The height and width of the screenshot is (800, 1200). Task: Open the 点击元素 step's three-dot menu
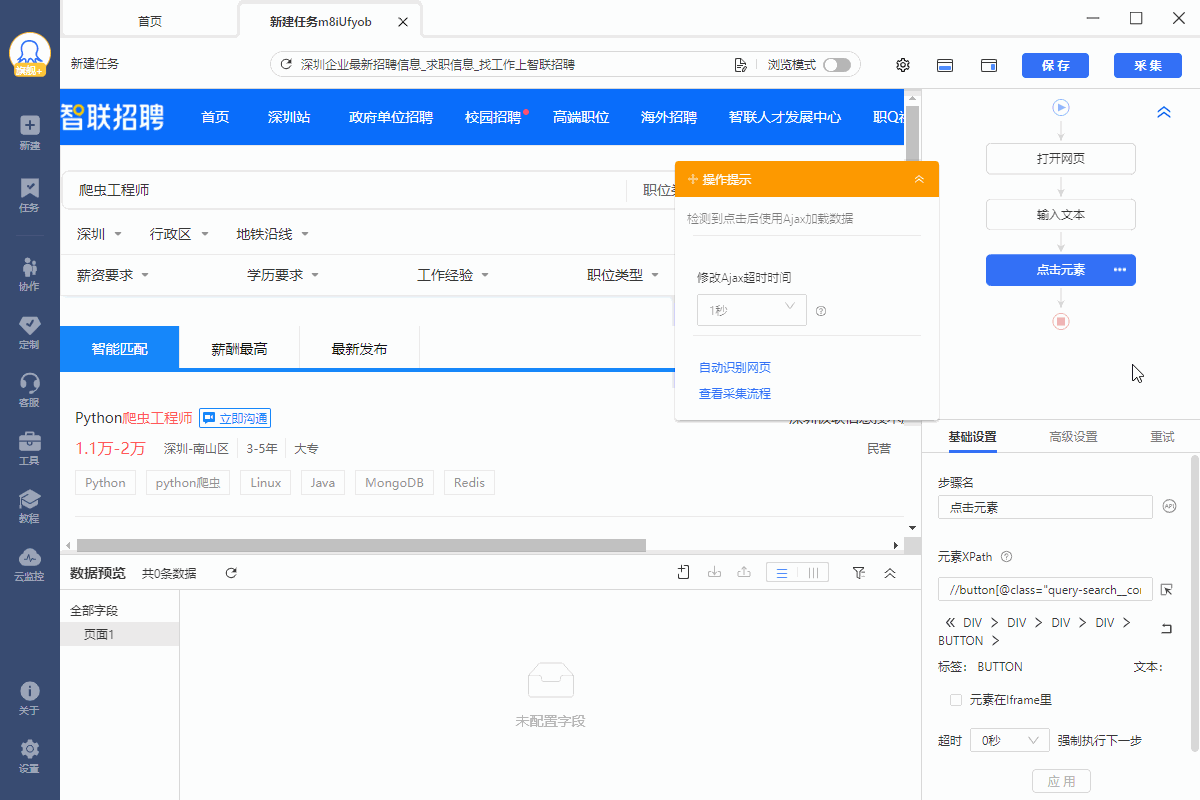(1120, 270)
